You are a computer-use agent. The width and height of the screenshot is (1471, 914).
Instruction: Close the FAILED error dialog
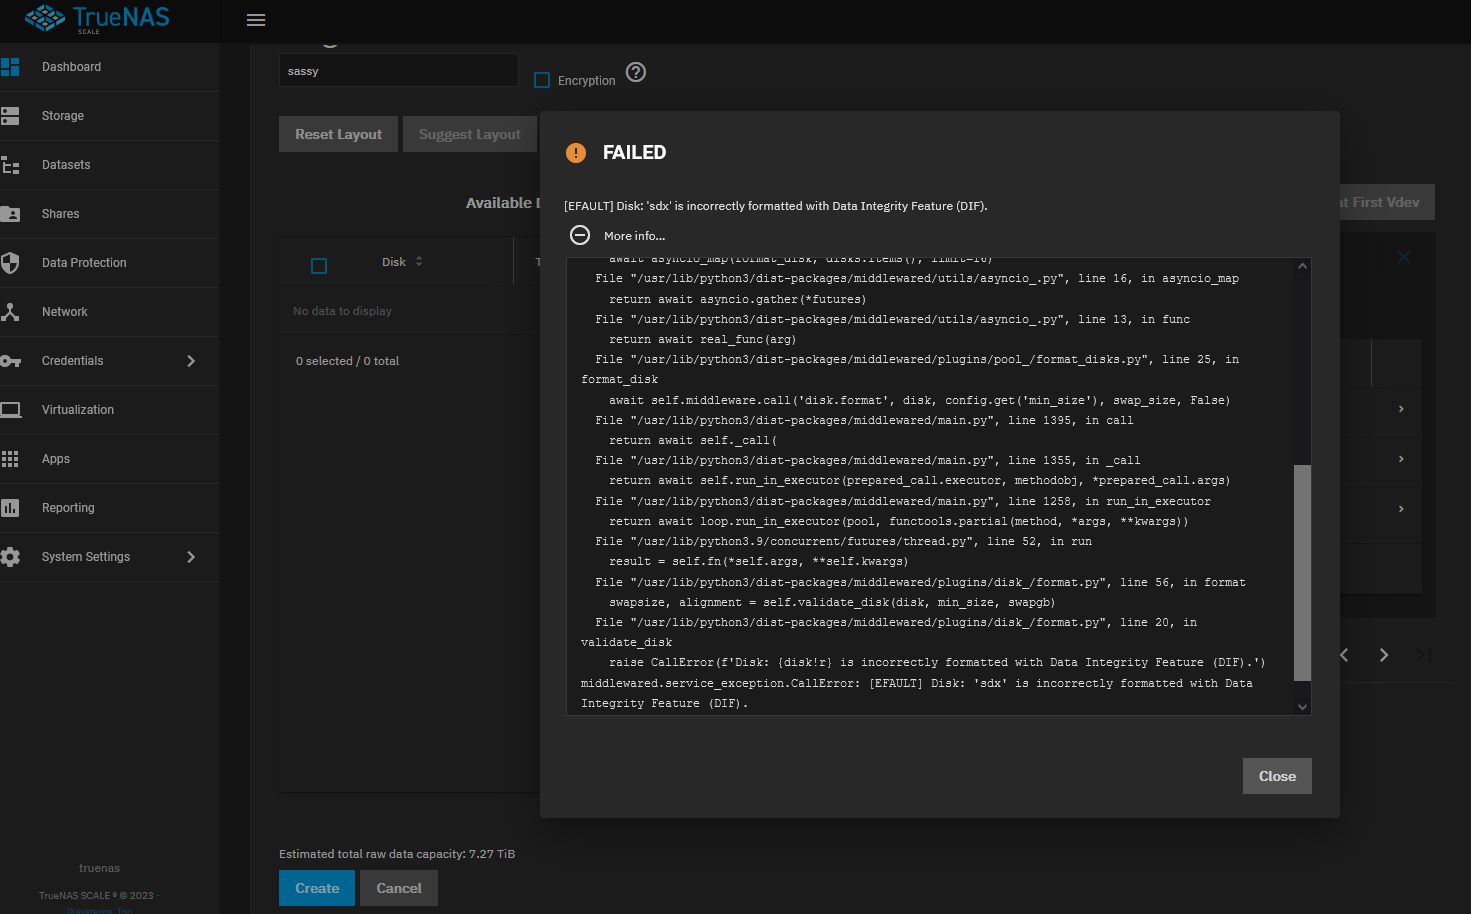coord(1277,776)
